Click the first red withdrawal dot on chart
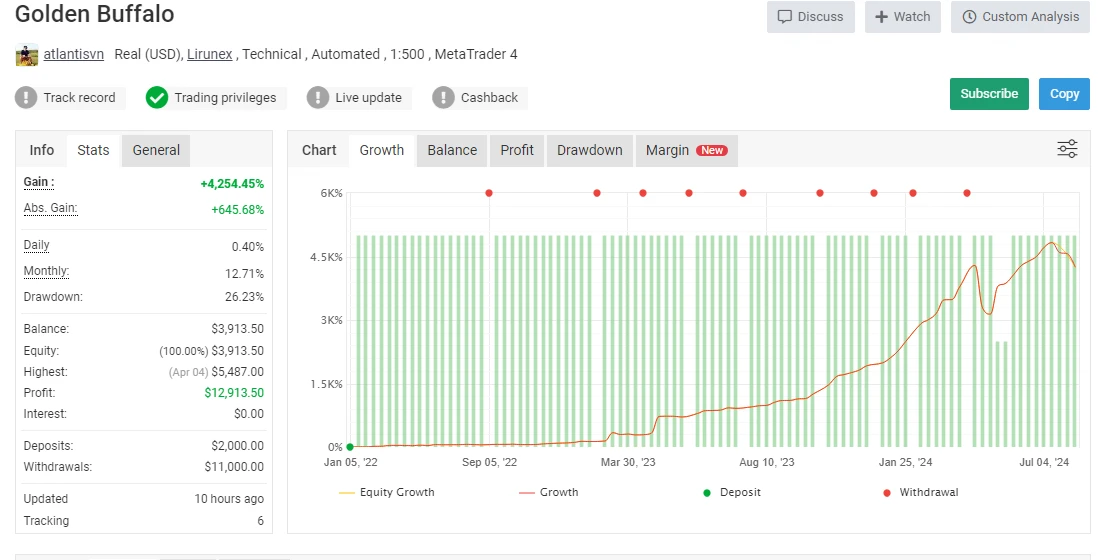This screenshot has width=1099, height=560. (489, 193)
